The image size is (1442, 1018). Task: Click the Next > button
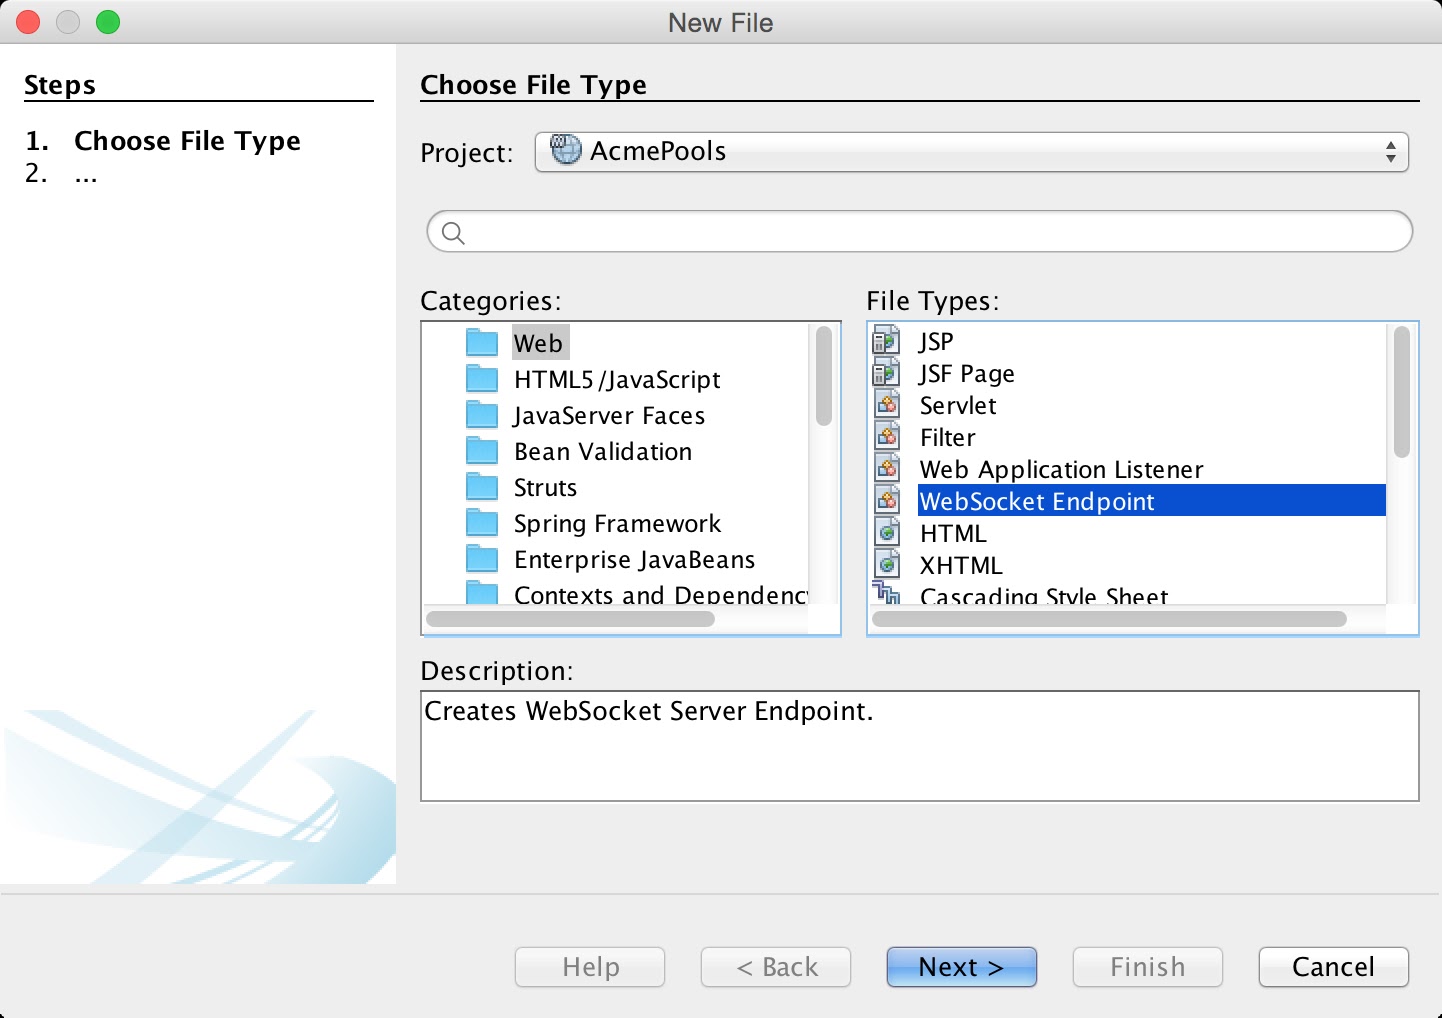point(961,967)
